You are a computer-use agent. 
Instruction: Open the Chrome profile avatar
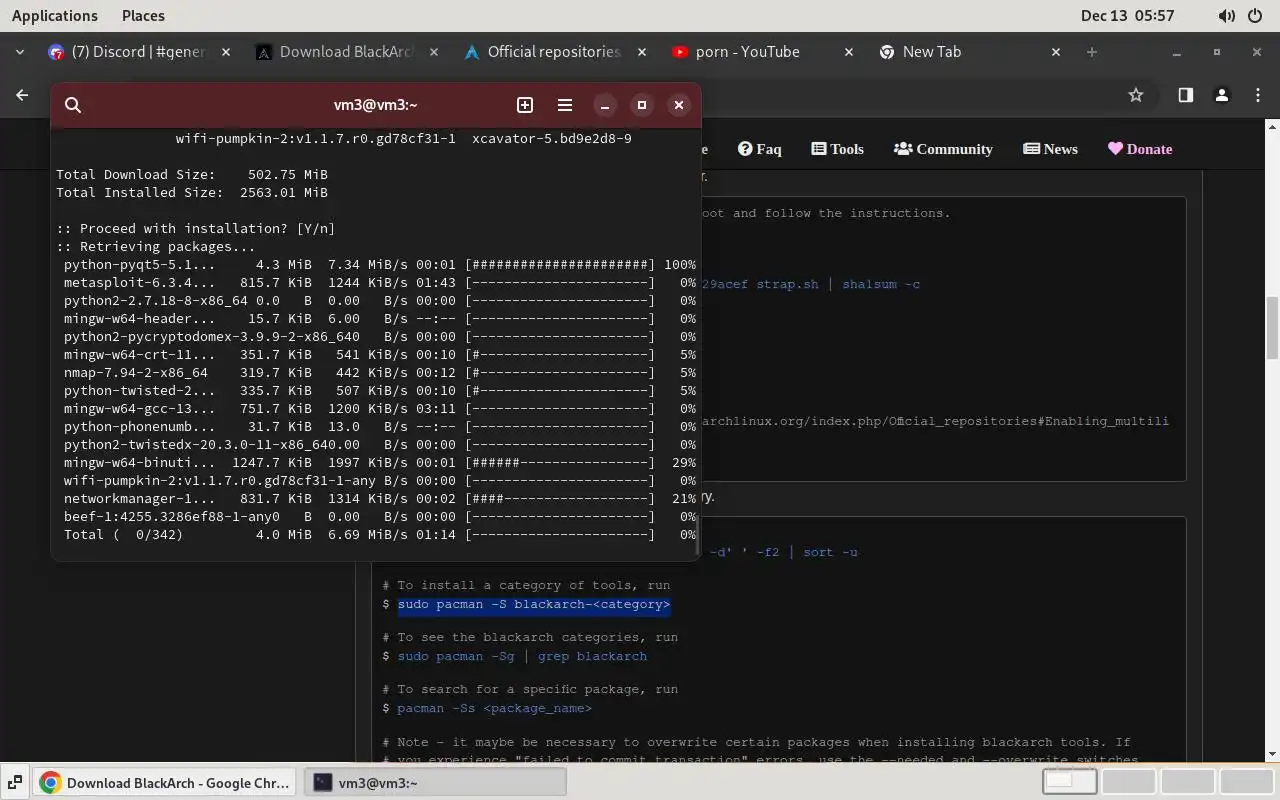click(1221, 95)
